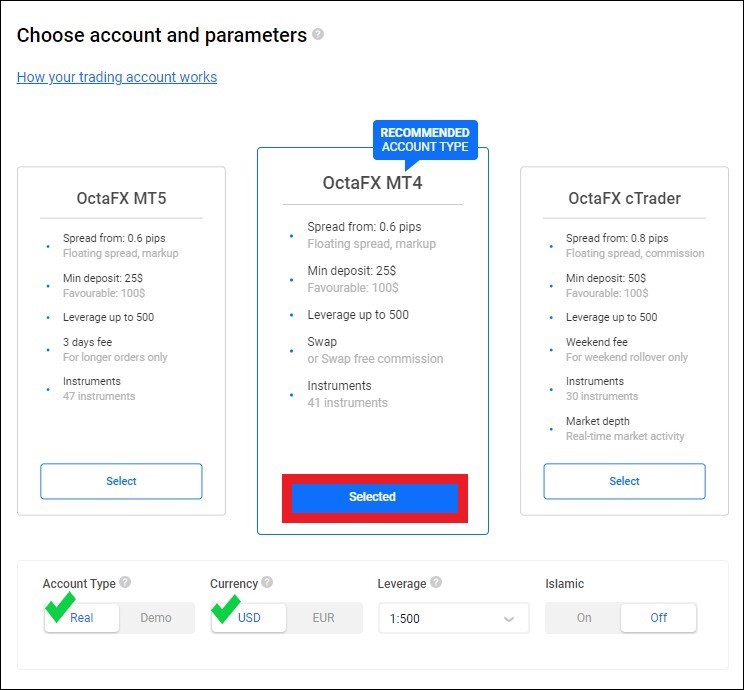Click 'or Swap free commission' in MT4 card

tap(375, 359)
